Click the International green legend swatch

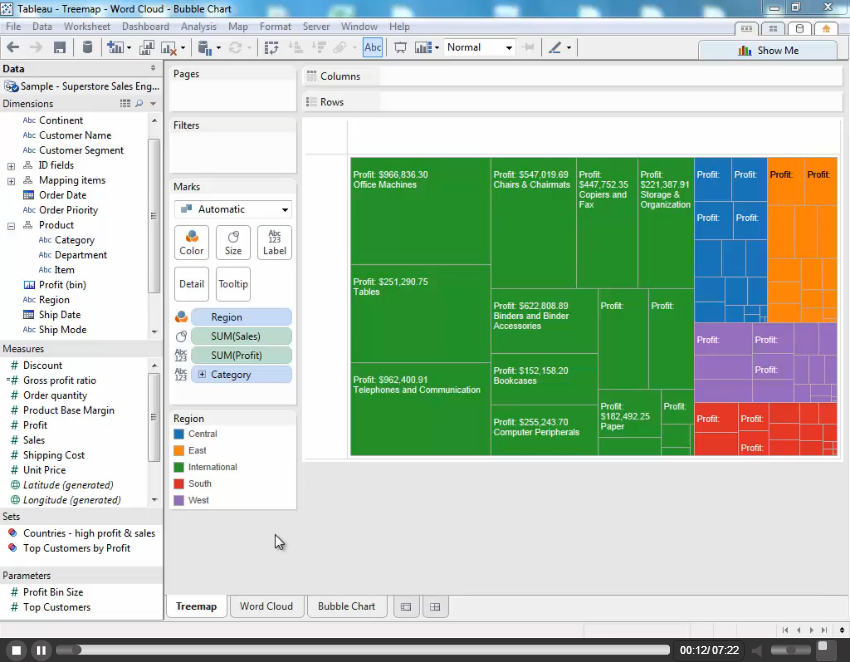(179, 467)
